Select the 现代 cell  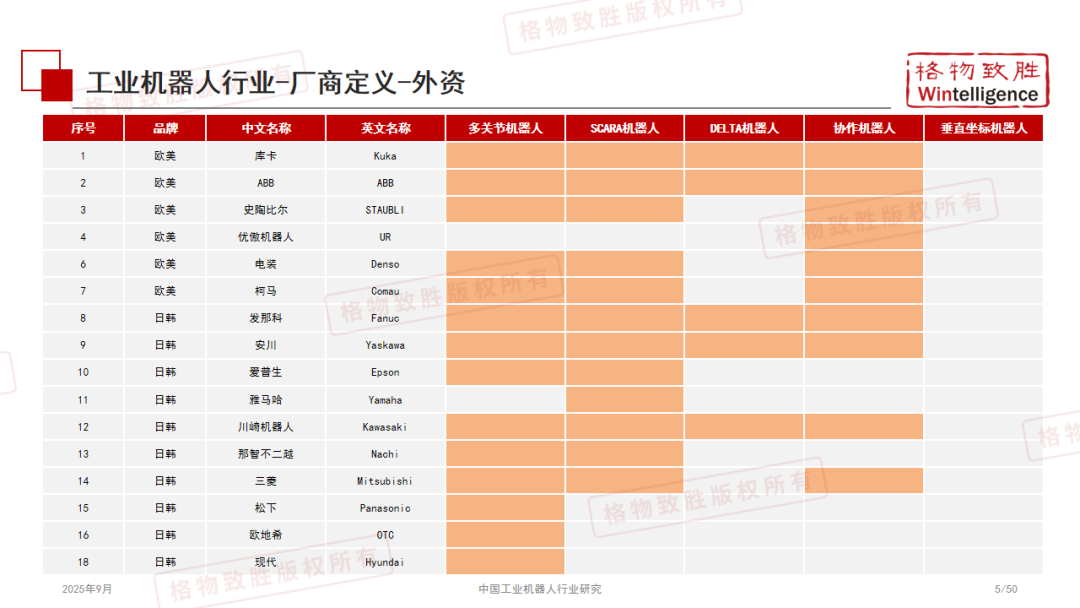[x=266, y=562]
